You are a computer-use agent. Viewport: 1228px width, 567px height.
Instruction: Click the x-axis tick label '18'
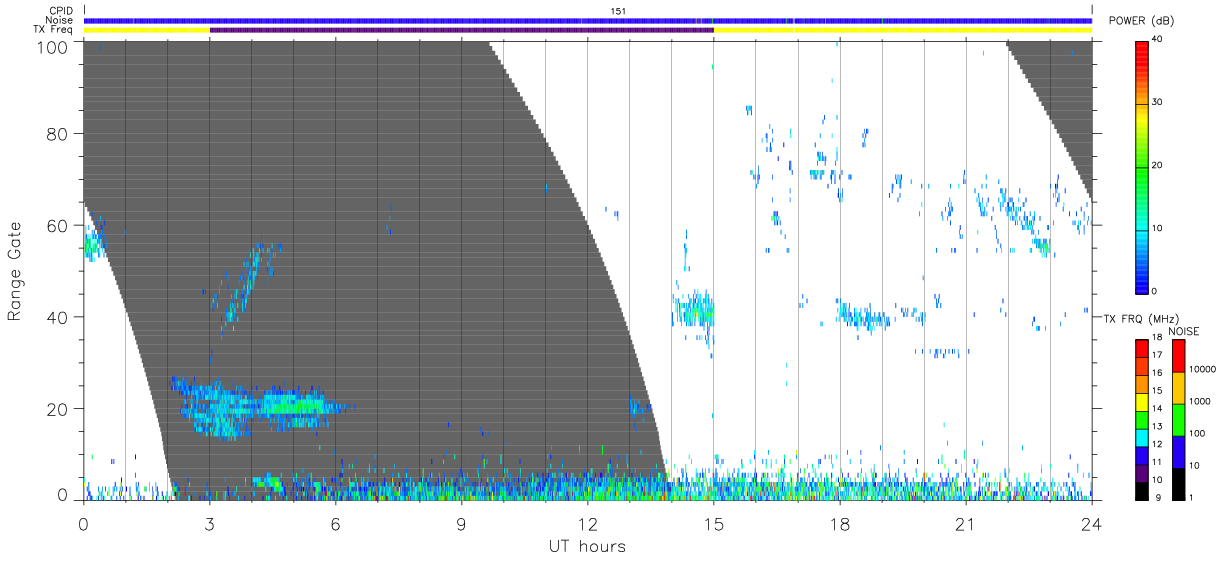[x=839, y=523]
